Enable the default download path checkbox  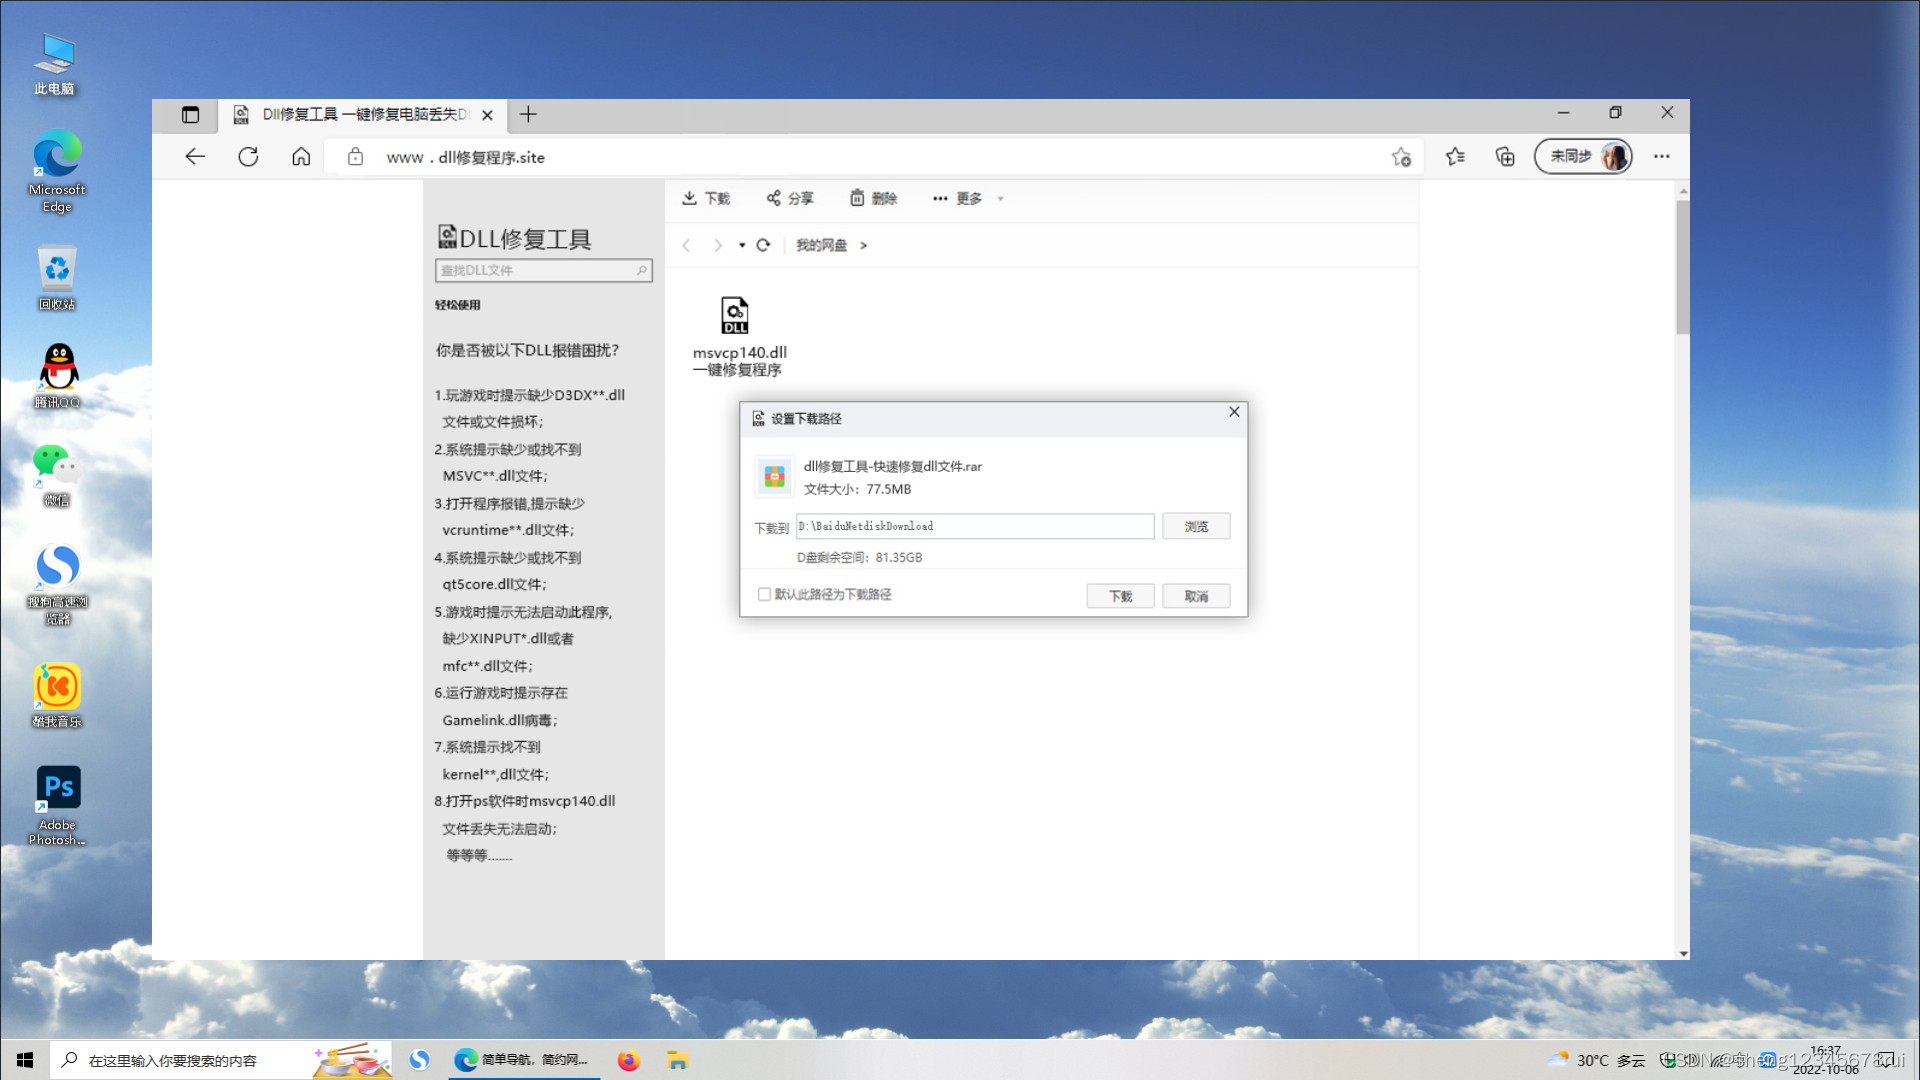(765, 595)
